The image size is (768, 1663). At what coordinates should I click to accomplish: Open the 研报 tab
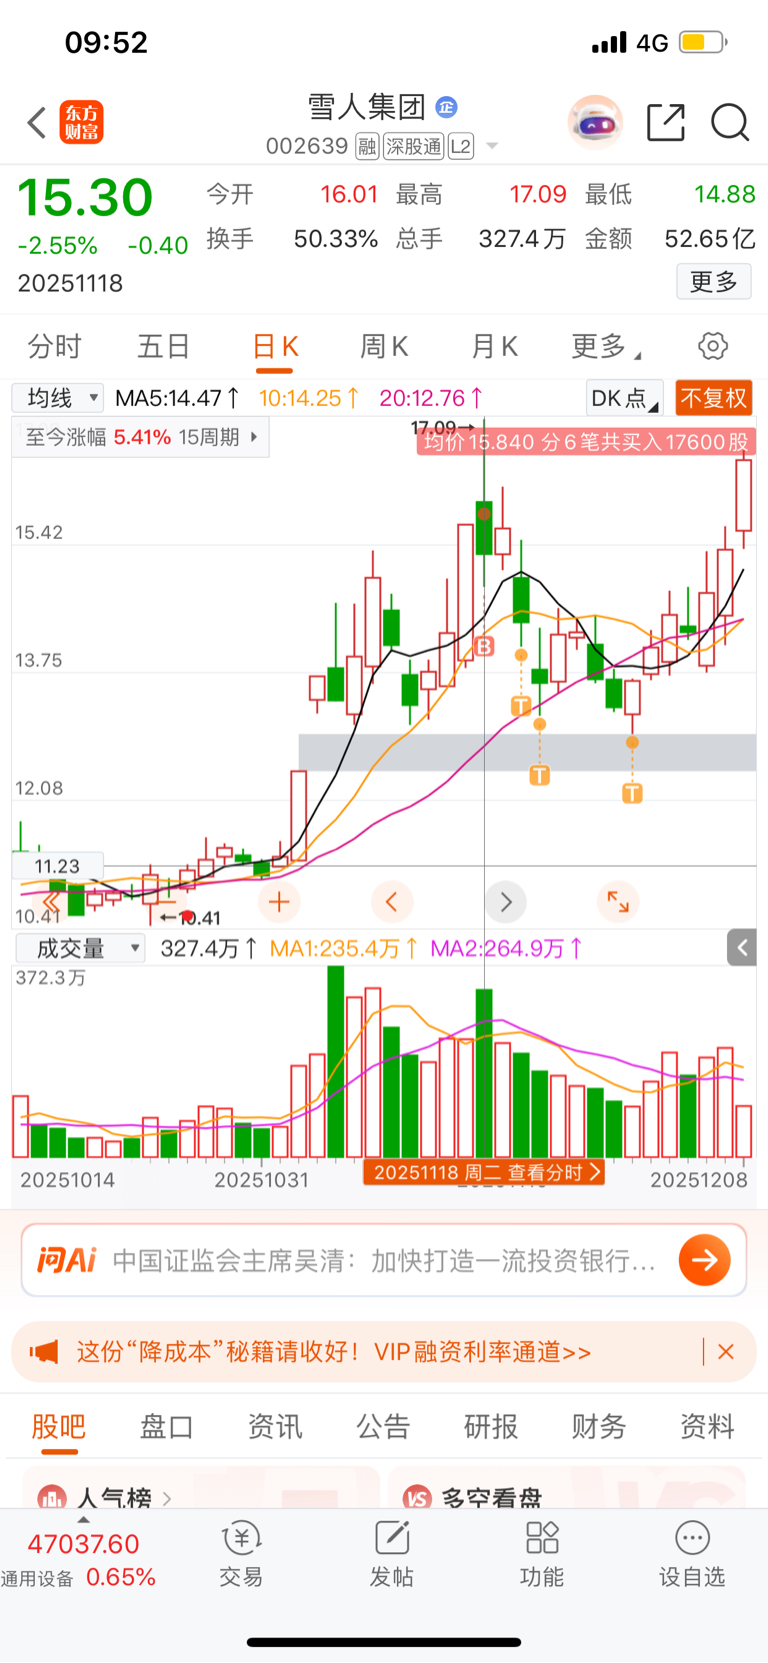(x=491, y=1426)
